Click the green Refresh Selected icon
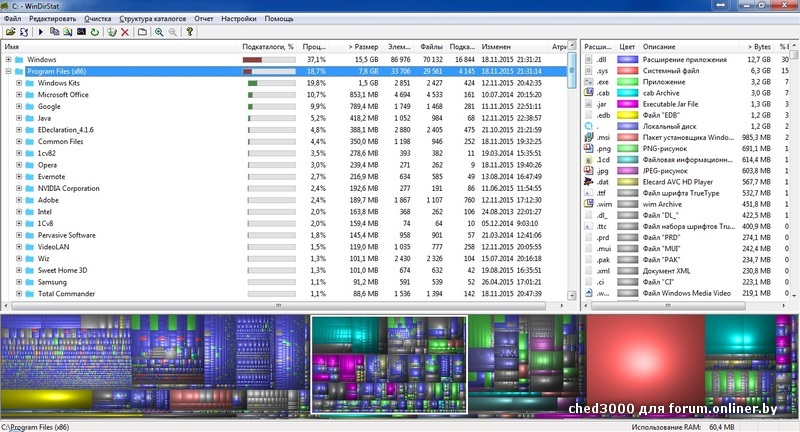800x432 pixels. click(x=95, y=32)
